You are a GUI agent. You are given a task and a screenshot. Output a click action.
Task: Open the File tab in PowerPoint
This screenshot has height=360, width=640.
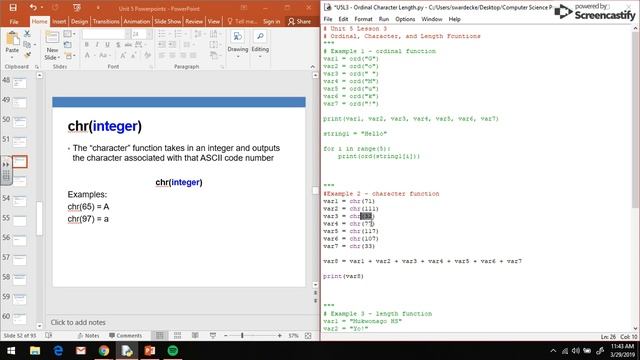(14, 21)
